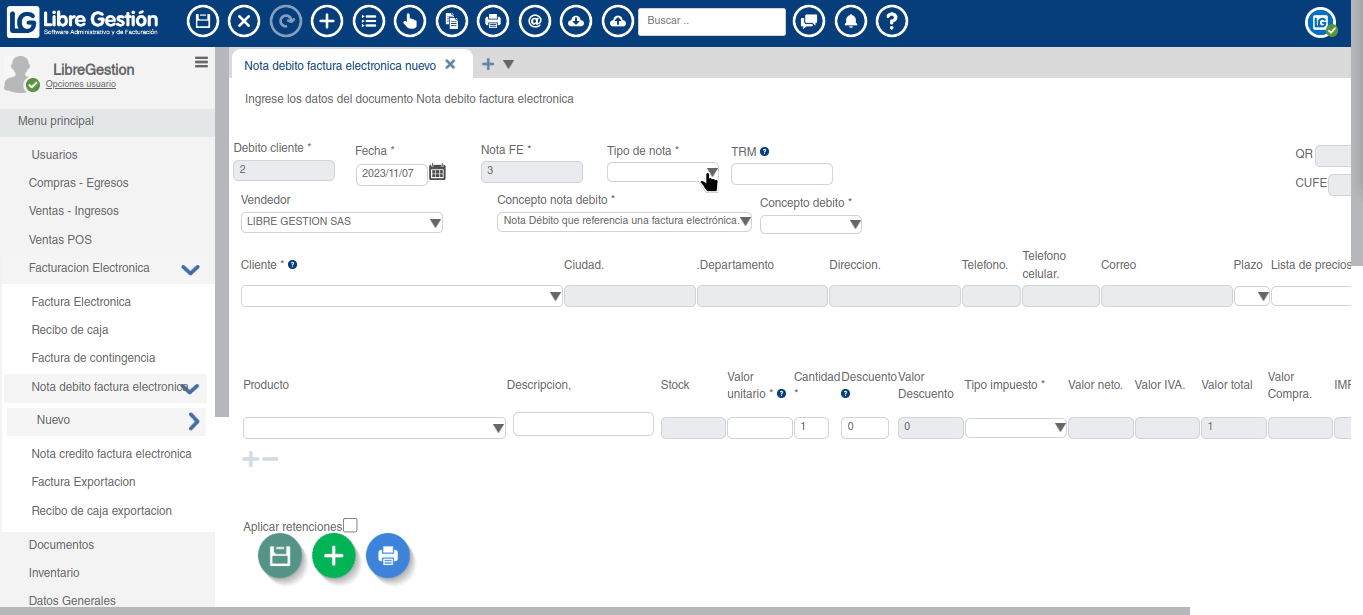The width and height of the screenshot is (1363, 615).
Task: Toggle the sidebar hamburger menu
Action: point(201,62)
